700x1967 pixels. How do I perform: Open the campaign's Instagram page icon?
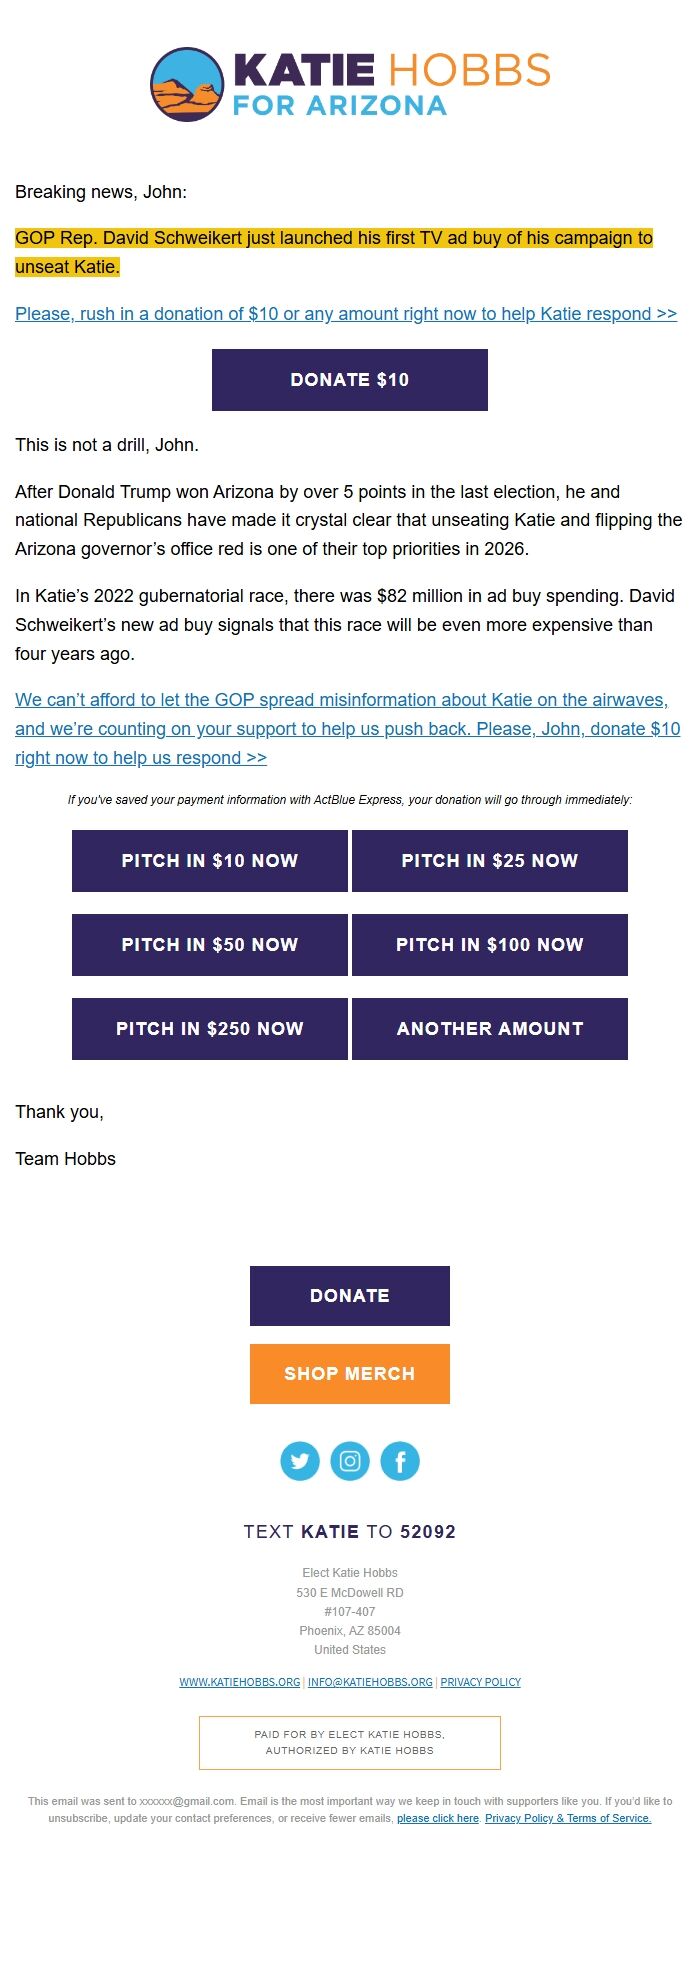[x=350, y=1460]
